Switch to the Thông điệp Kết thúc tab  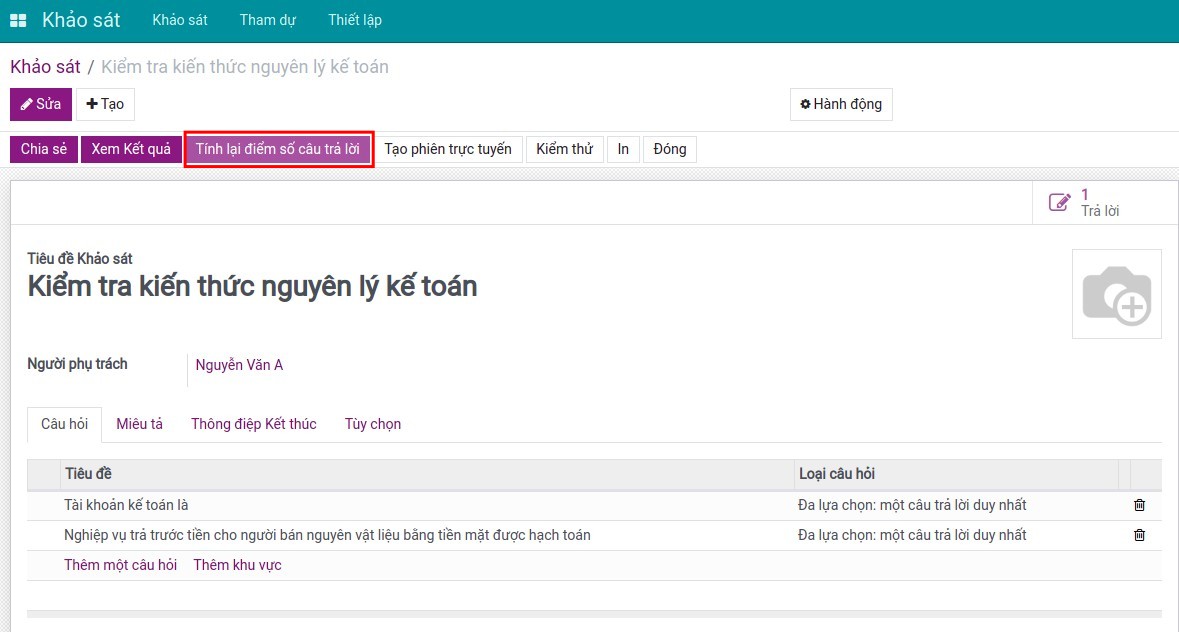254,424
